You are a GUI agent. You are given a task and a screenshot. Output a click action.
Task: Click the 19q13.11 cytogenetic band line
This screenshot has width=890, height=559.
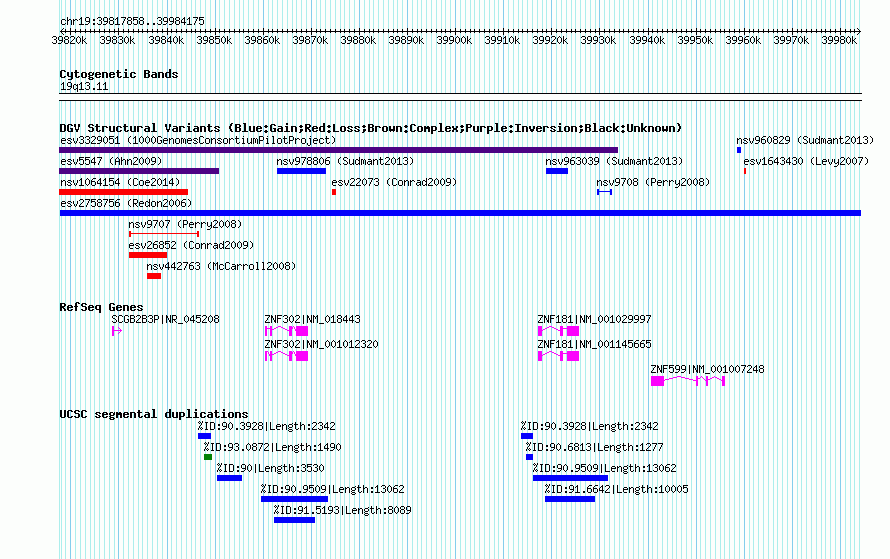[460, 97]
